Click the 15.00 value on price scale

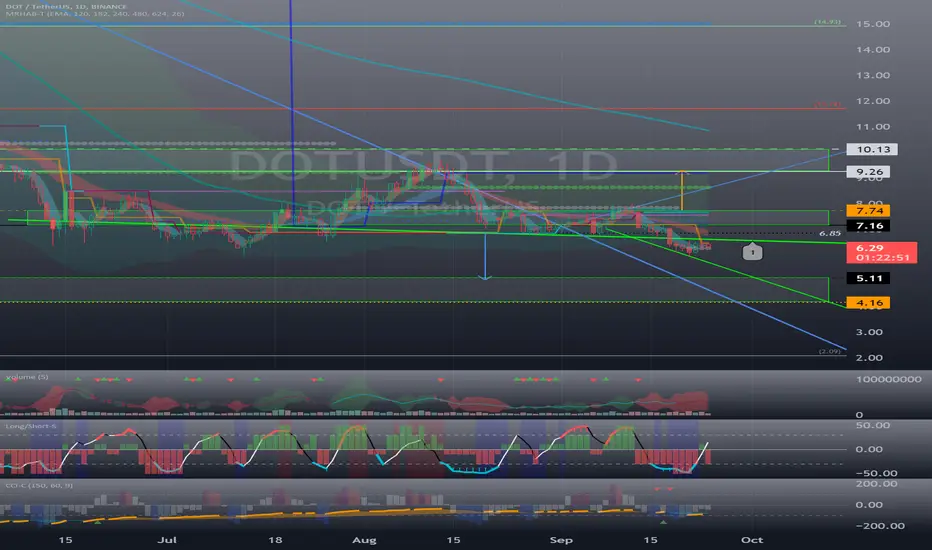[x=873, y=24]
